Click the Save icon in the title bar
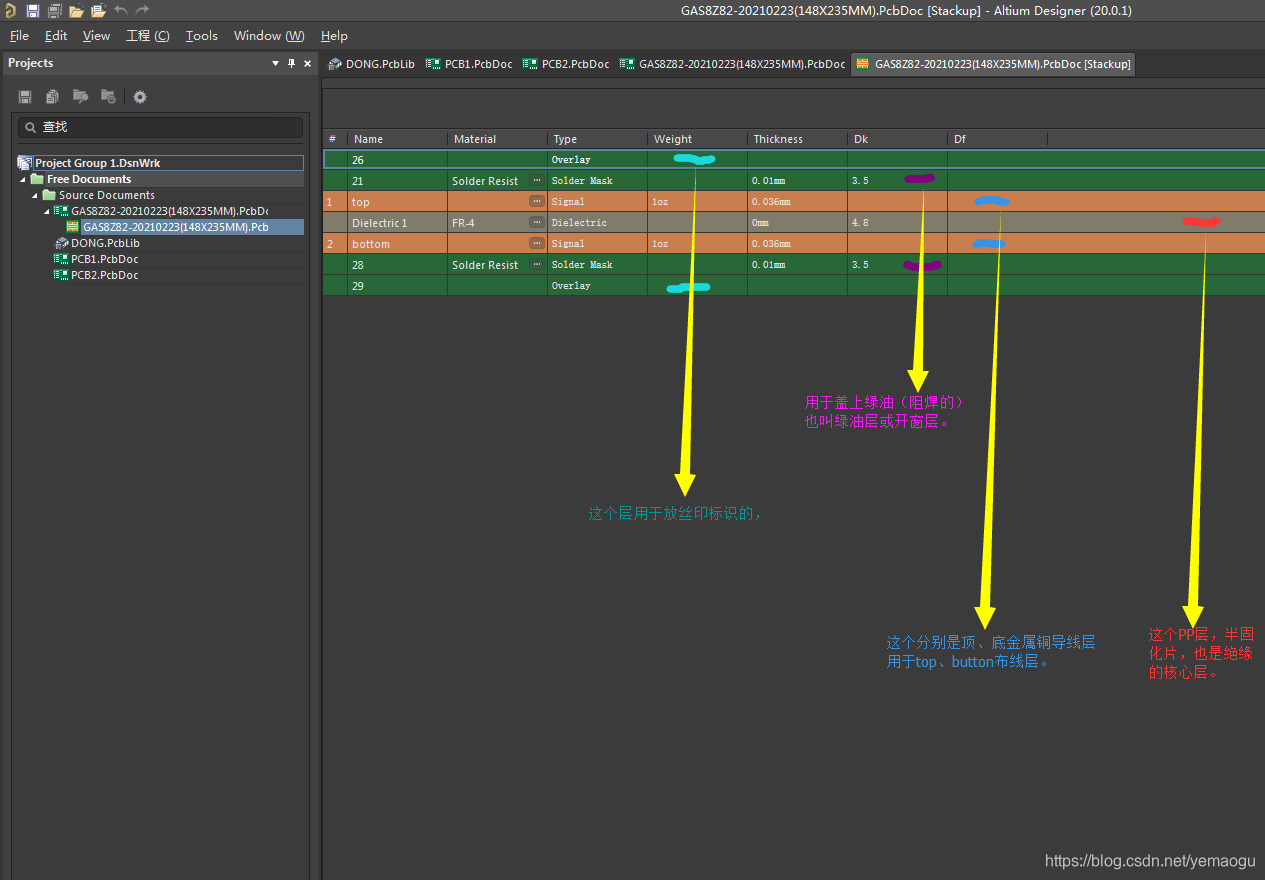 [32, 10]
